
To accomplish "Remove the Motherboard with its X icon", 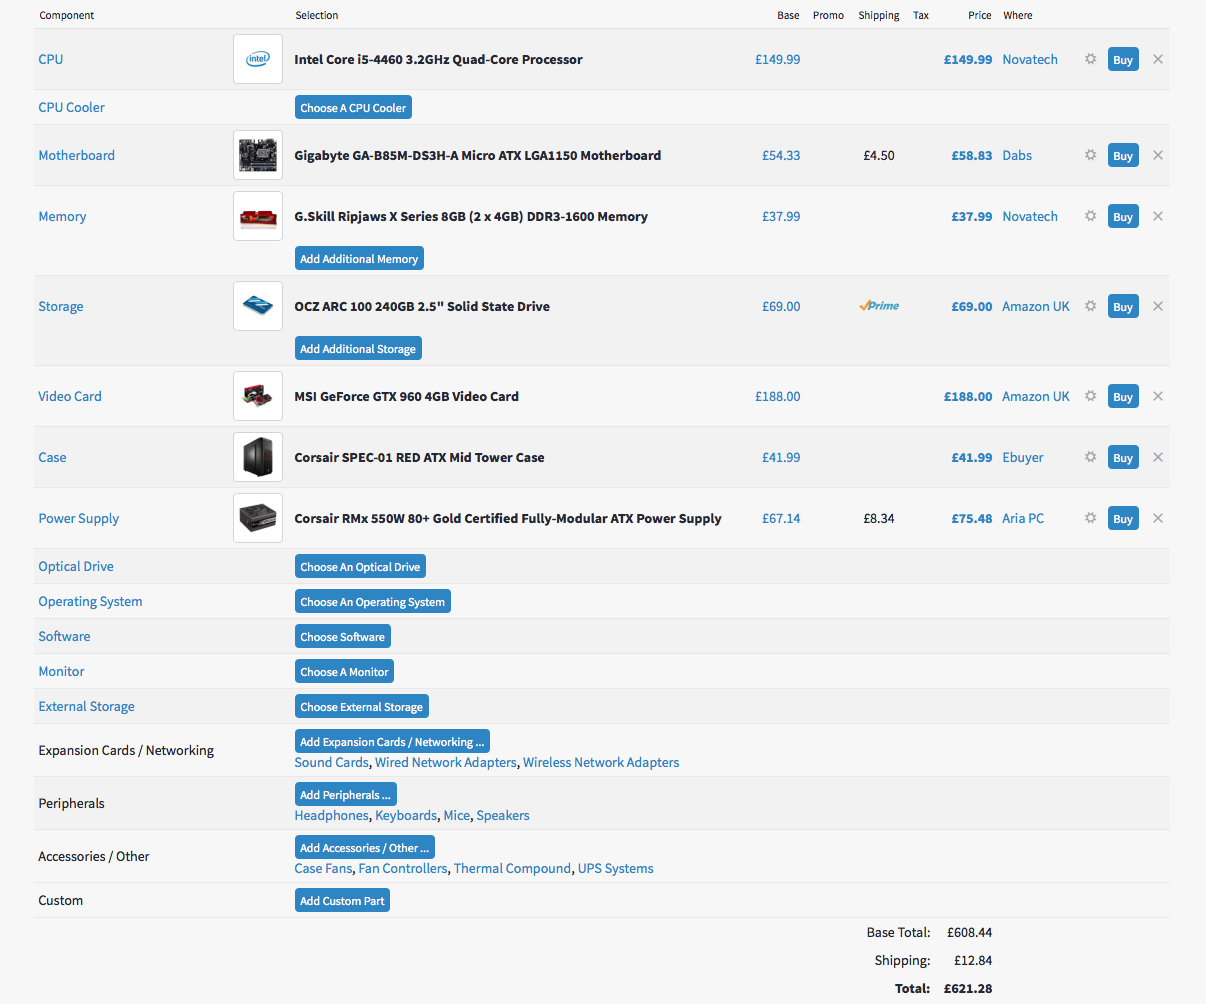I will pos(1158,155).
